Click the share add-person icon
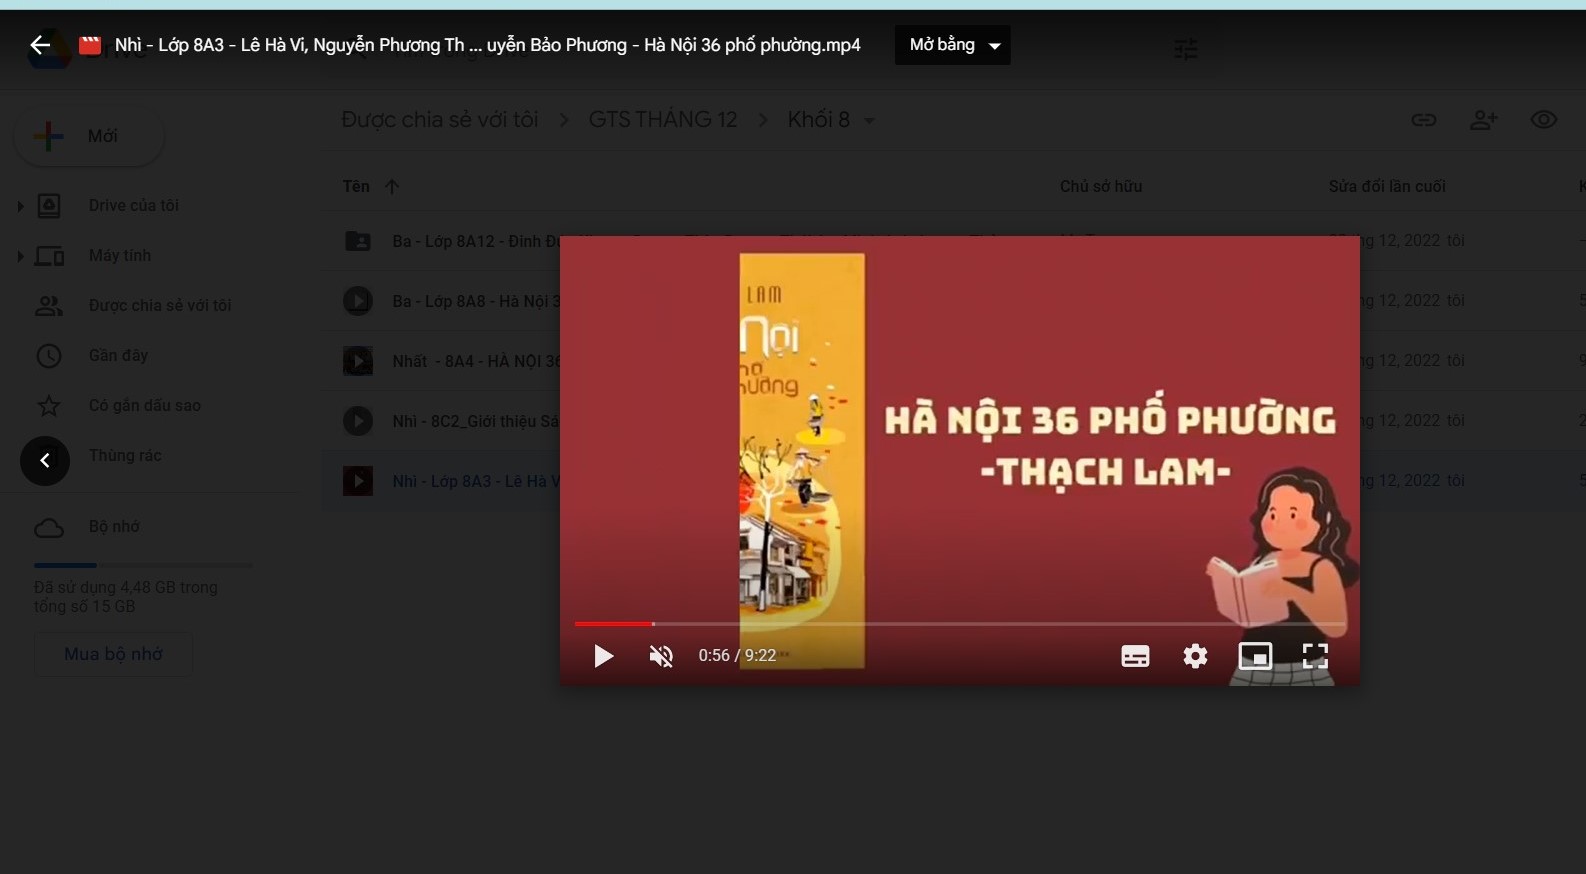The image size is (1586, 874). 1484,120
